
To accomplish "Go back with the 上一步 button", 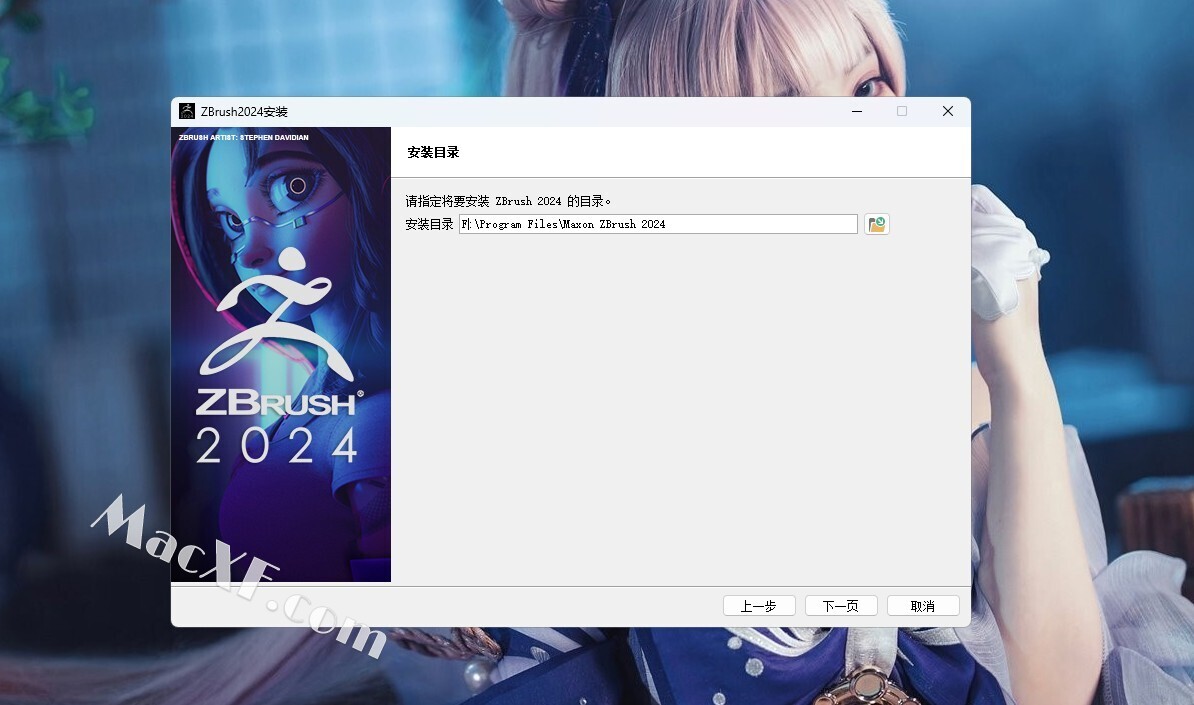I will pos(758,606).
